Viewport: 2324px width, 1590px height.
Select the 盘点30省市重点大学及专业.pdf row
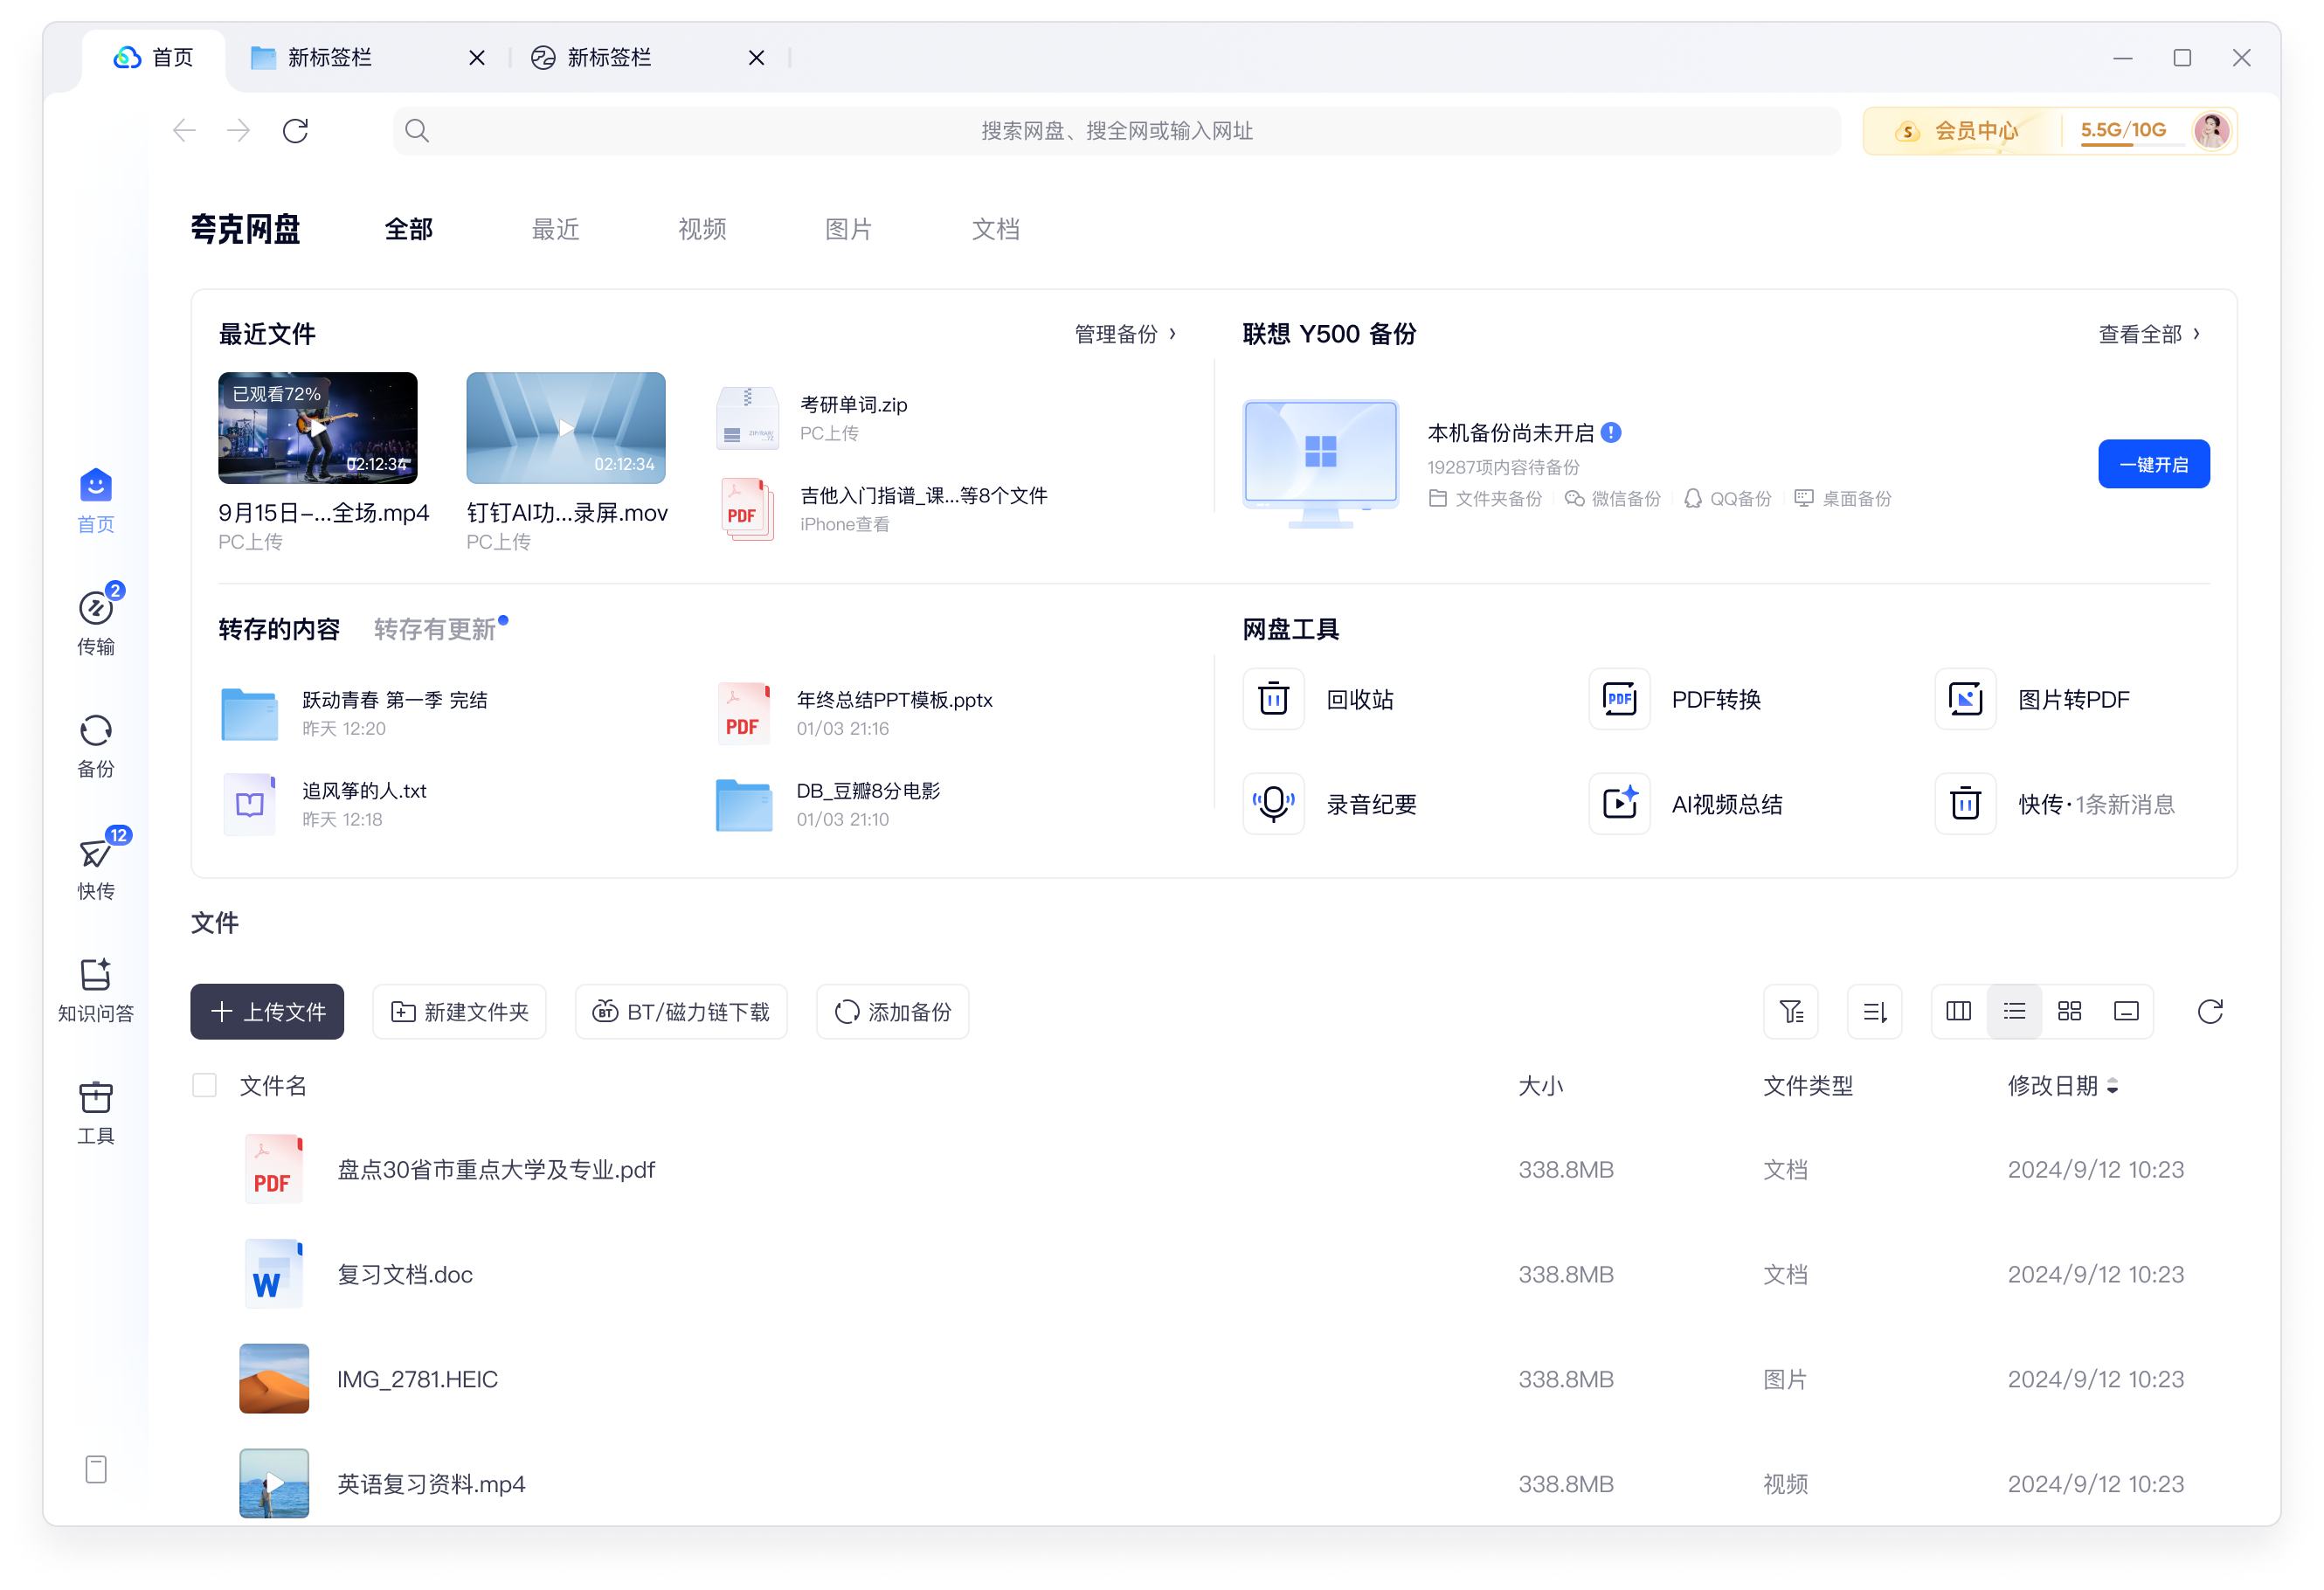click(x=1214, y=1169)
